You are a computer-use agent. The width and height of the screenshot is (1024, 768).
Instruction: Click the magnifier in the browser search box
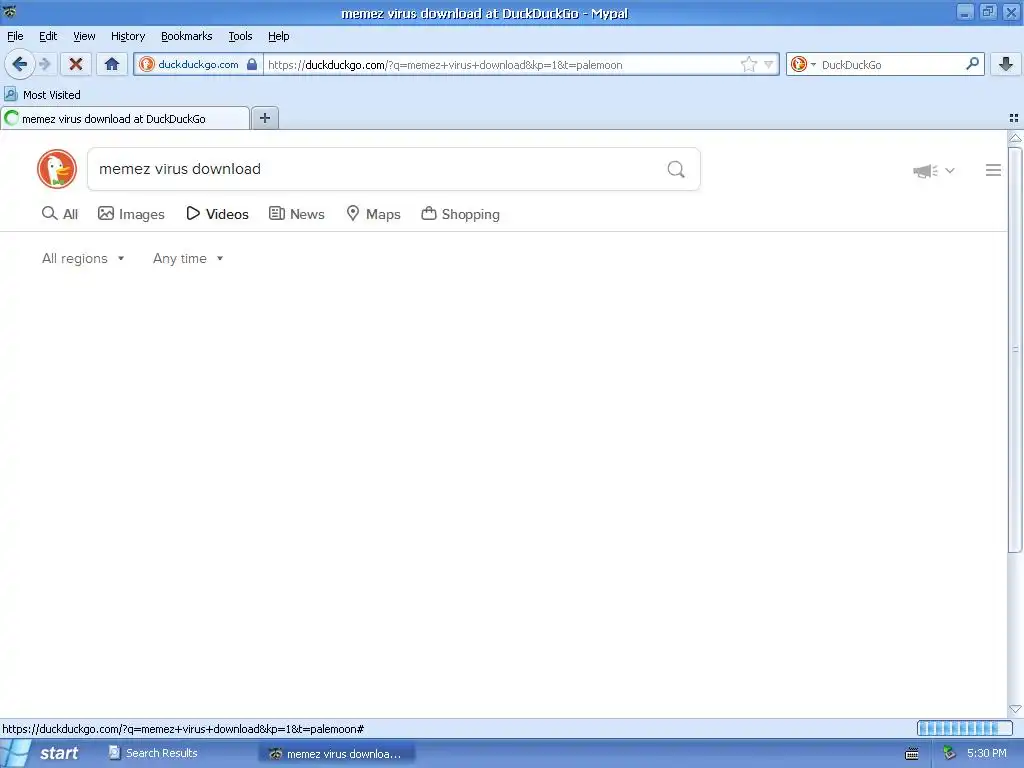972,63
